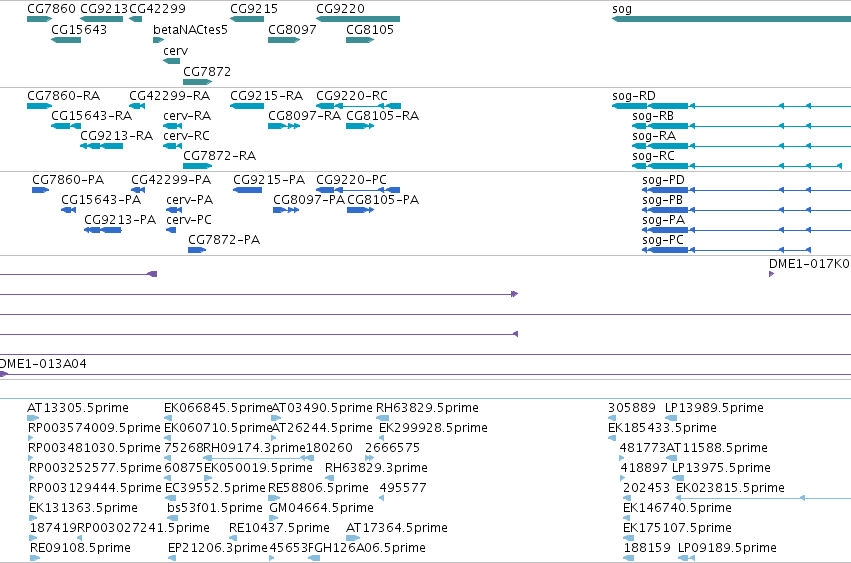Click the CG42299-RA transcript label
The height and width of the screenshot is (563, 851).
(x=169, y=96)
